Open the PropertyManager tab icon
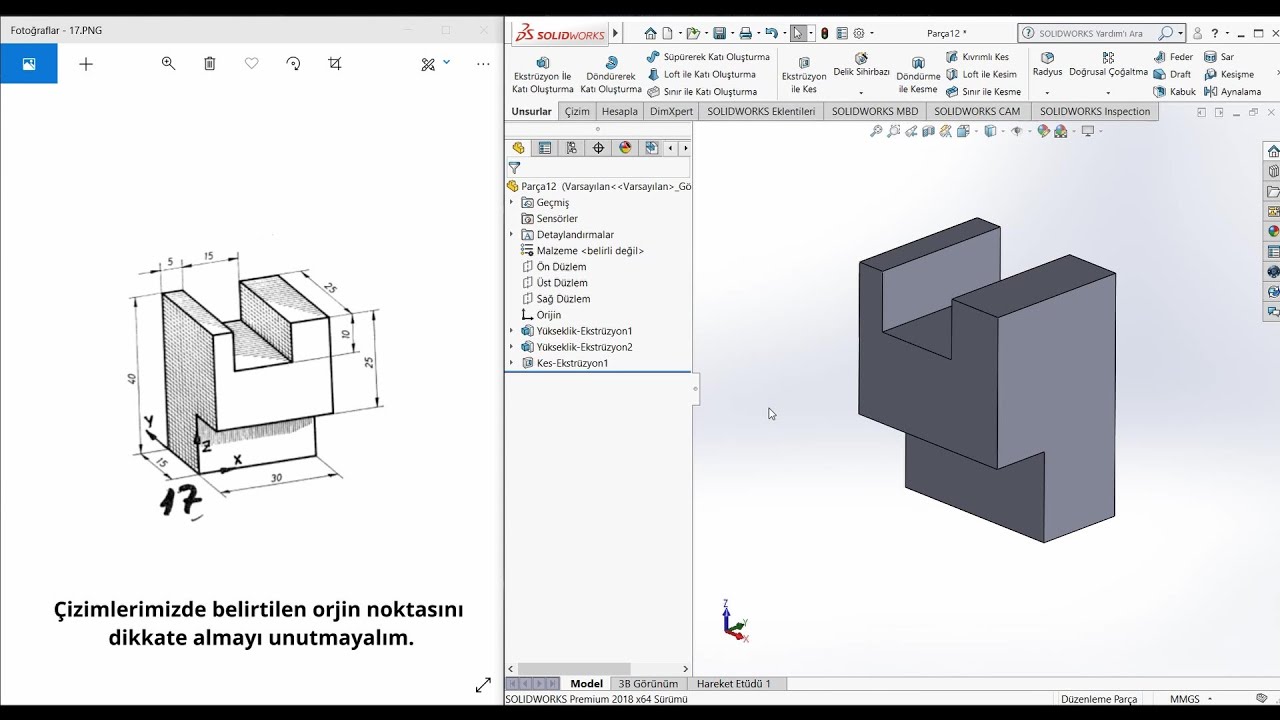This screenshot has width=1280, height=720. click(545, 148)
